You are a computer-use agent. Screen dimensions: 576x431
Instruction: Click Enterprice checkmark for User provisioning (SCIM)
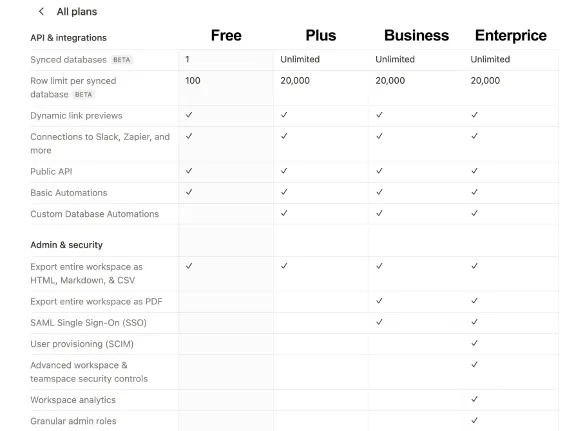474,343
